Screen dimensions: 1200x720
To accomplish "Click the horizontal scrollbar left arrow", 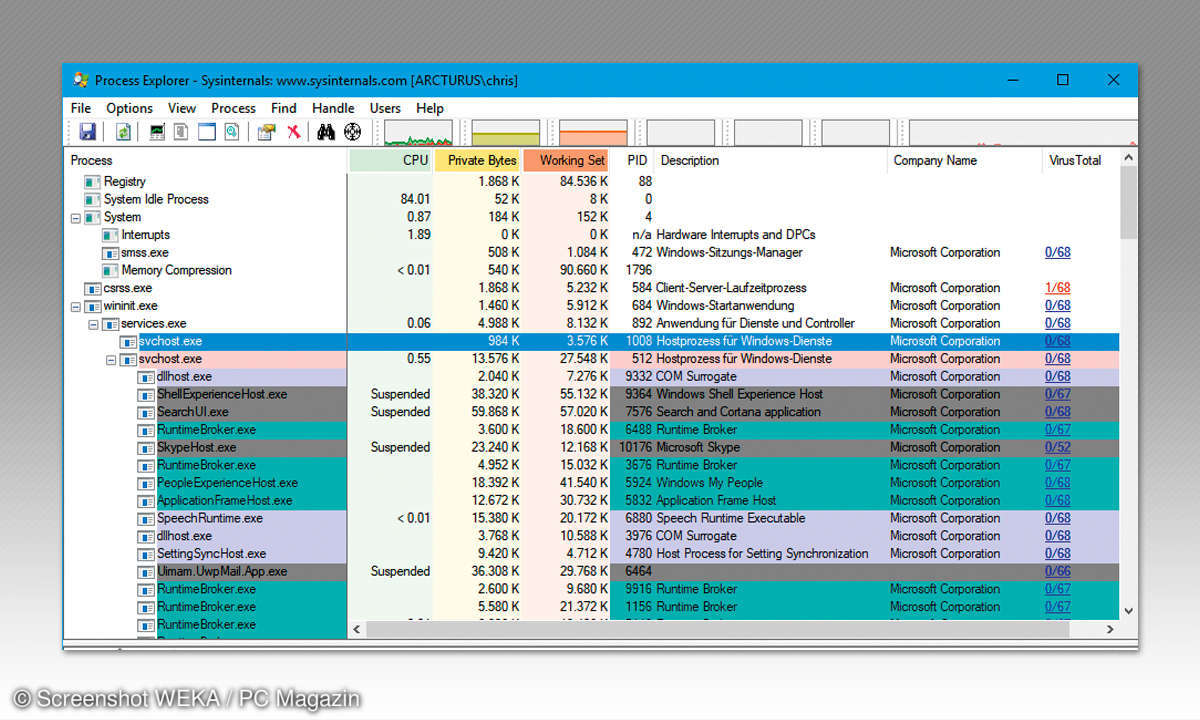I will 357,629.
